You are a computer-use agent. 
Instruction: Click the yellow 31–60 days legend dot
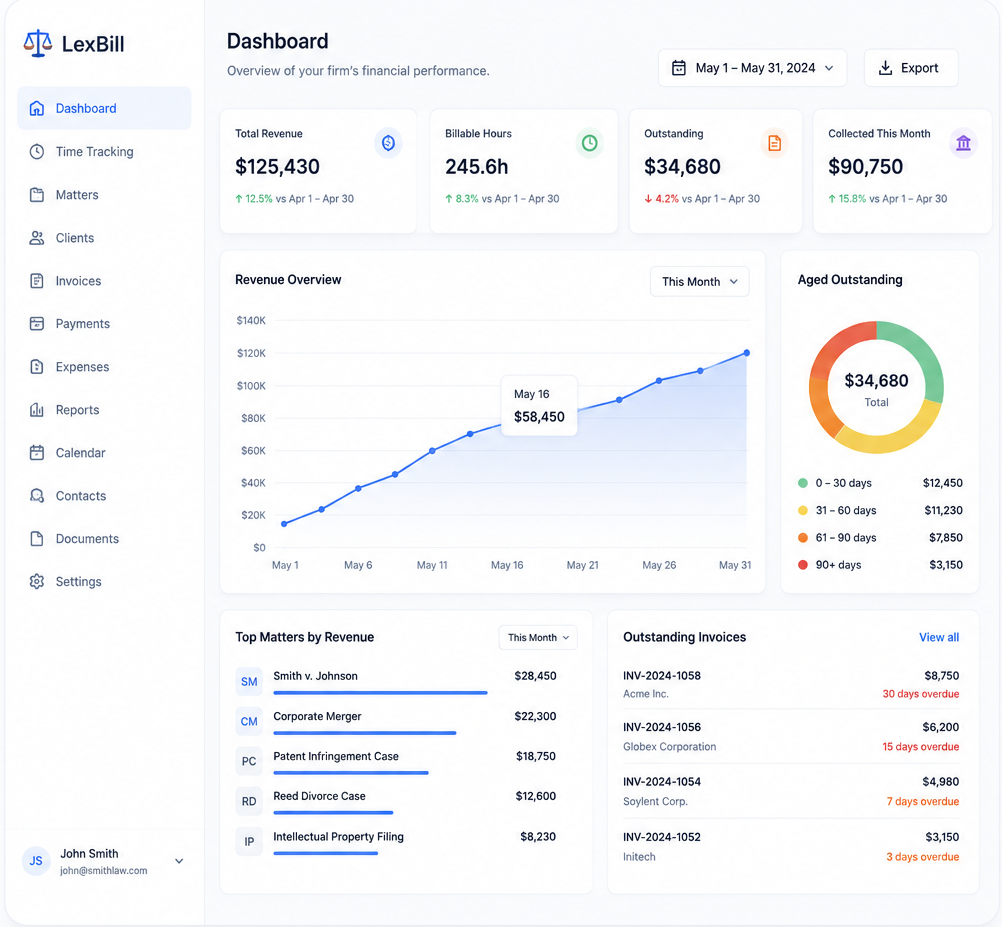click(803, 510)
